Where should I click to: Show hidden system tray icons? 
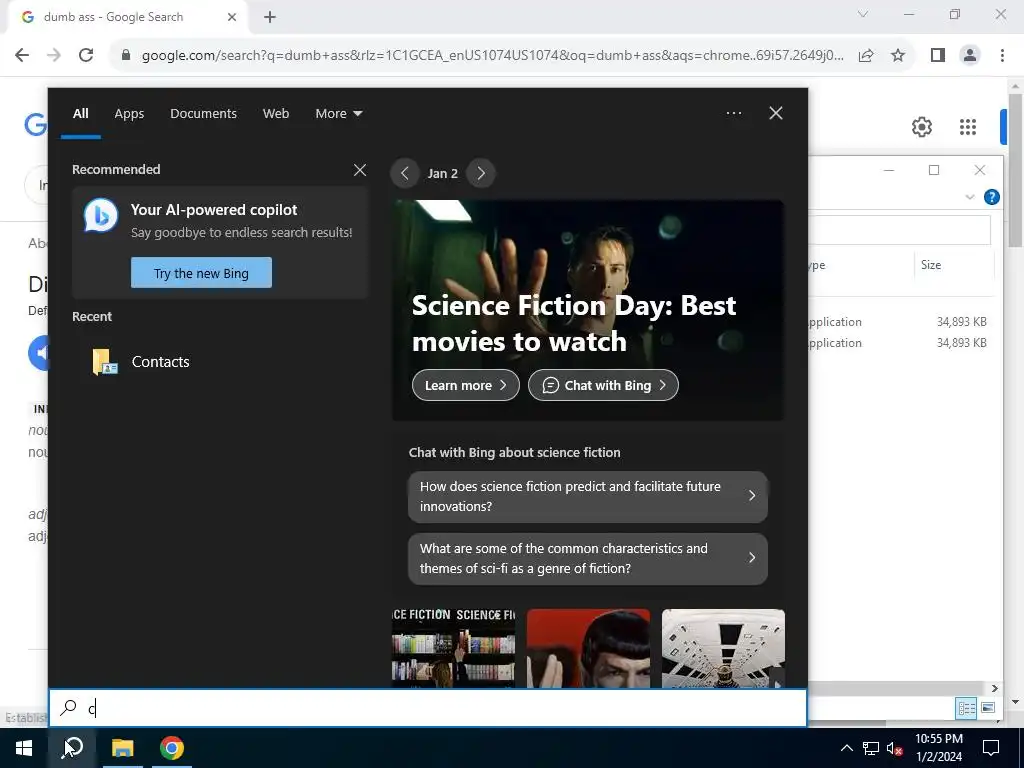(x=846, y=748)
